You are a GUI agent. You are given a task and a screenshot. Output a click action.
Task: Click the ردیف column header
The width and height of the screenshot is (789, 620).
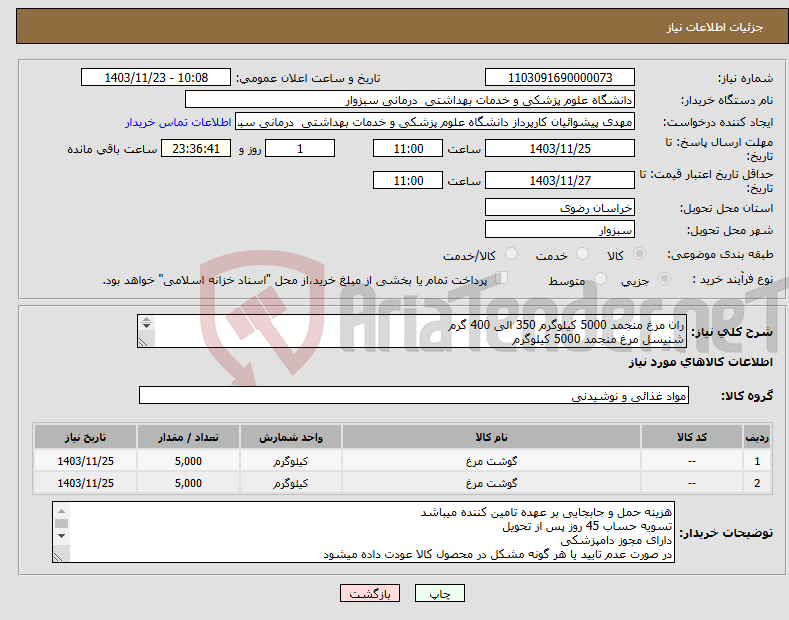click(x=757, y=437)
